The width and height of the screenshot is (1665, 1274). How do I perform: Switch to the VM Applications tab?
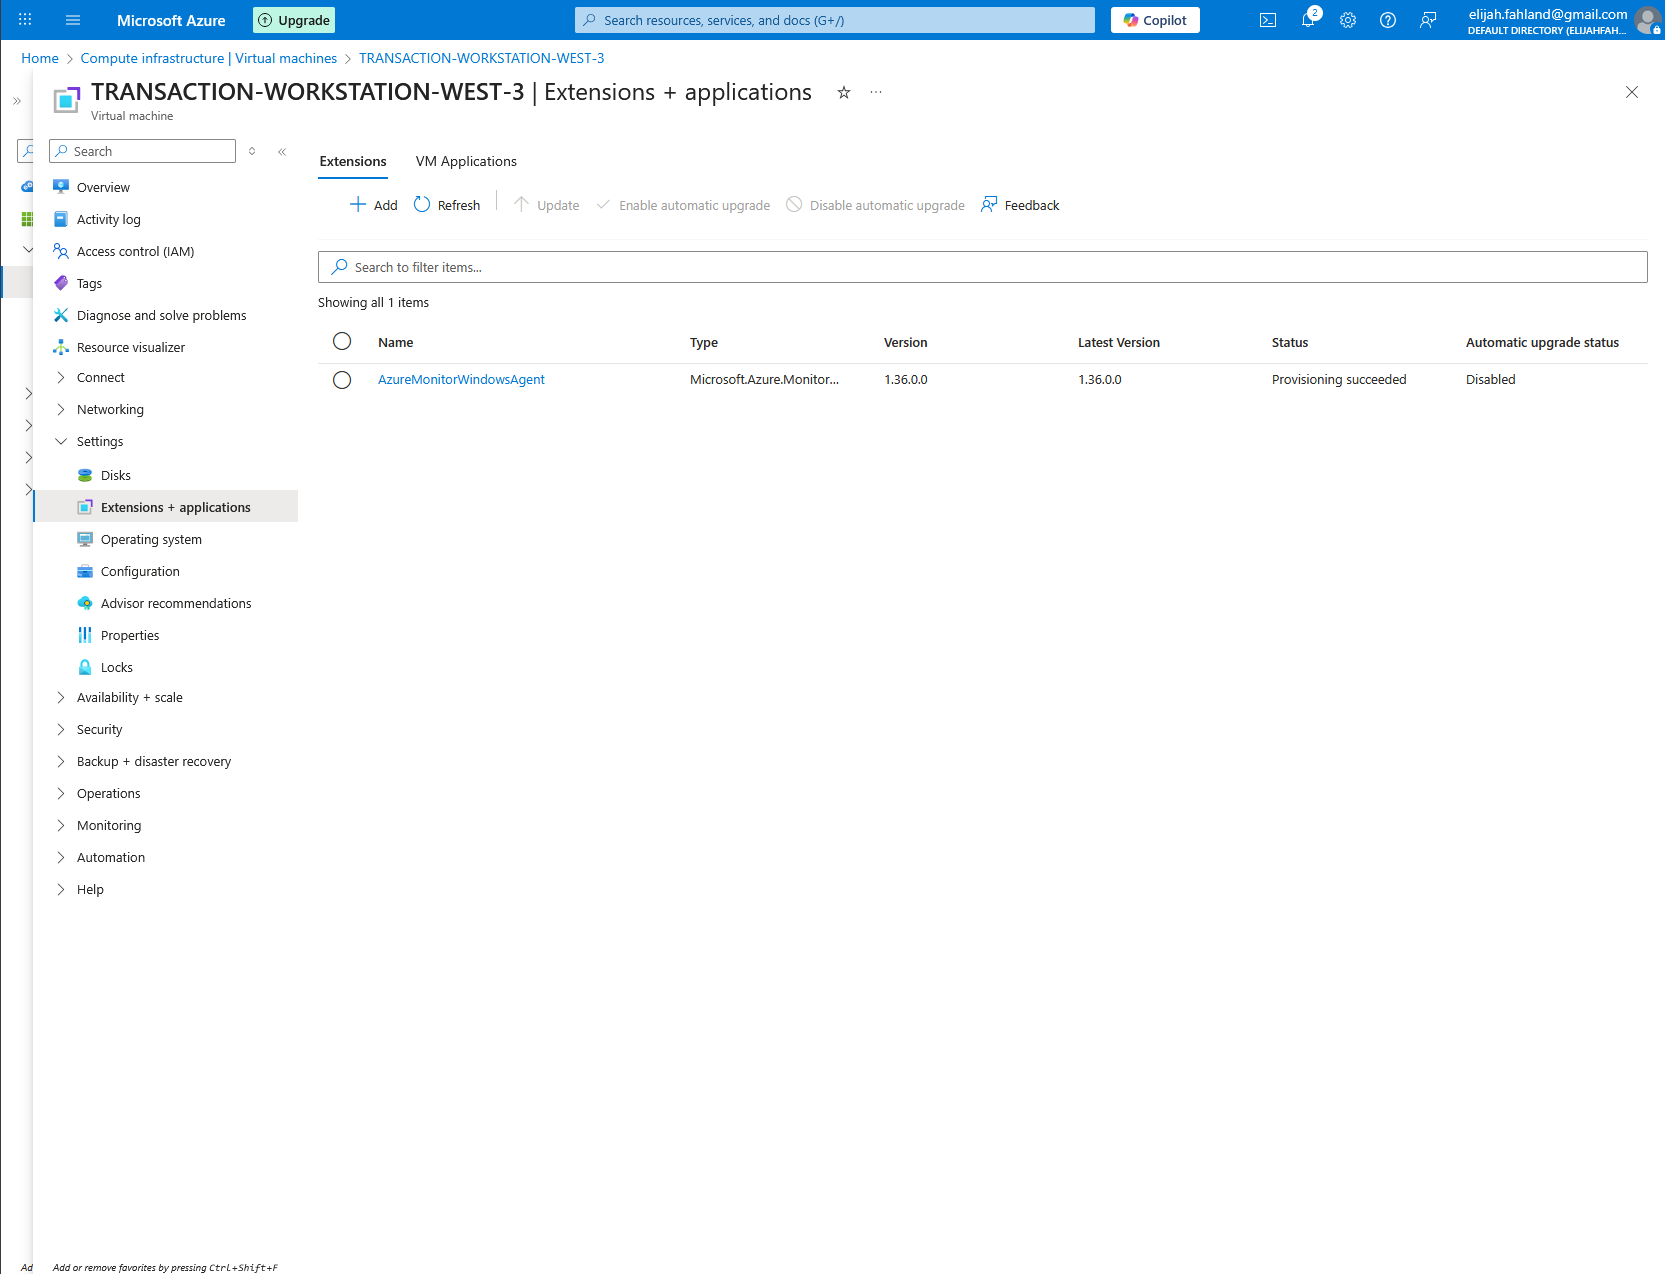(466, 161)
